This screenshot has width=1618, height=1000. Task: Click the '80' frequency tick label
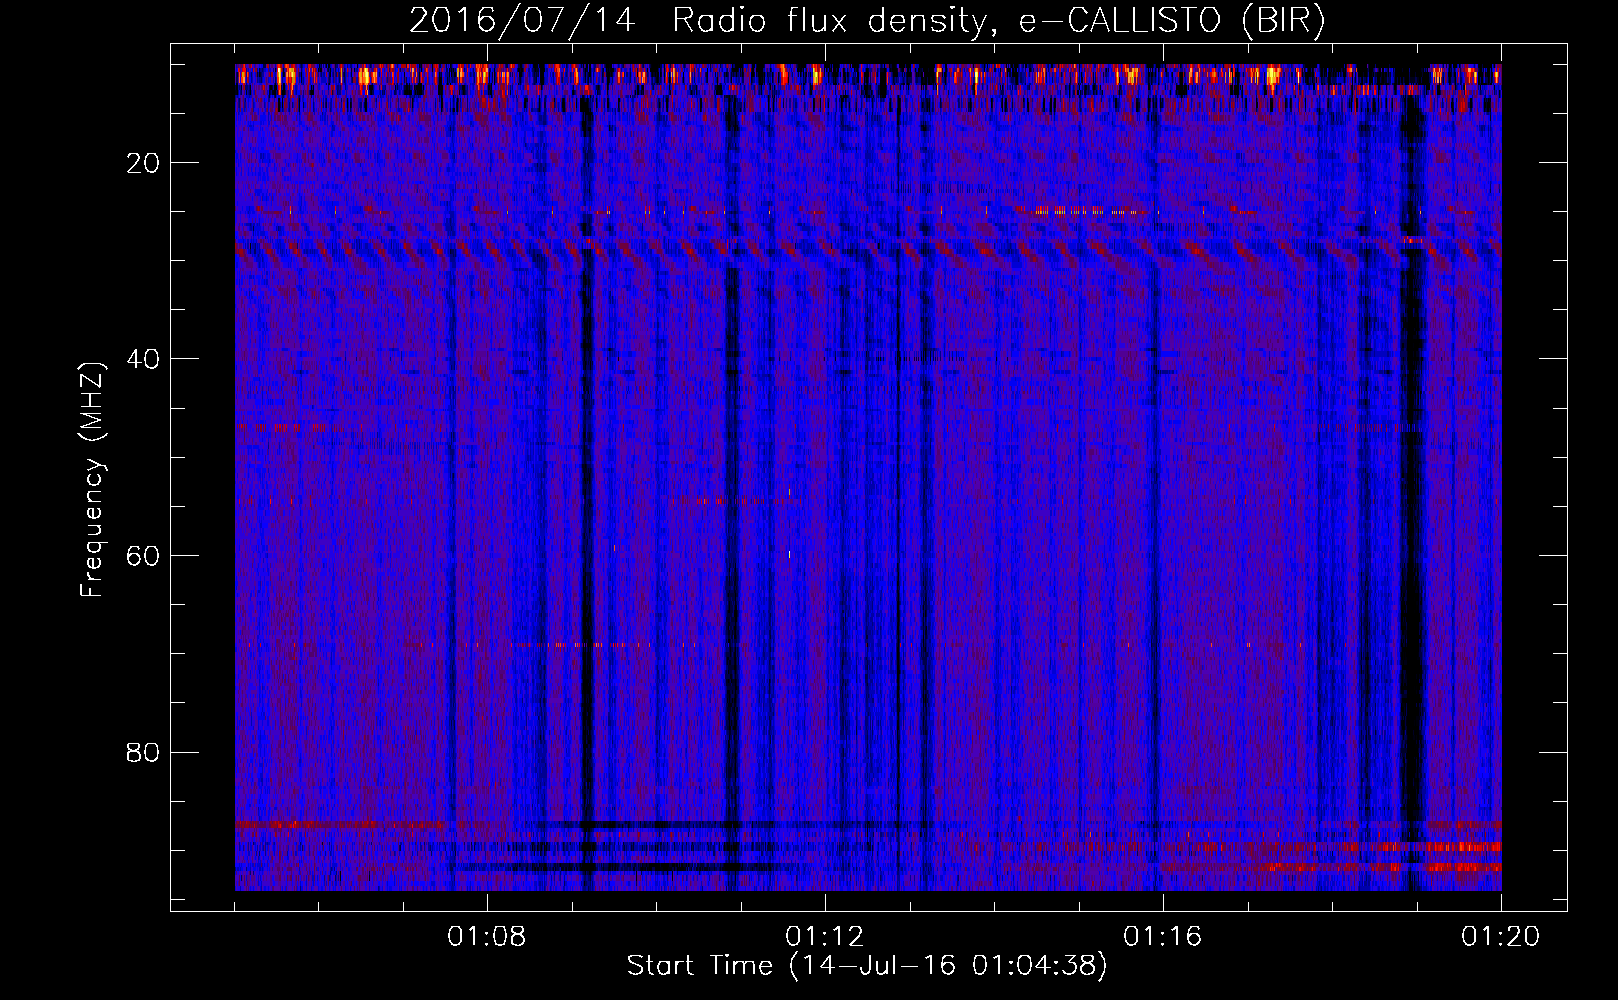tap(144, 752)
